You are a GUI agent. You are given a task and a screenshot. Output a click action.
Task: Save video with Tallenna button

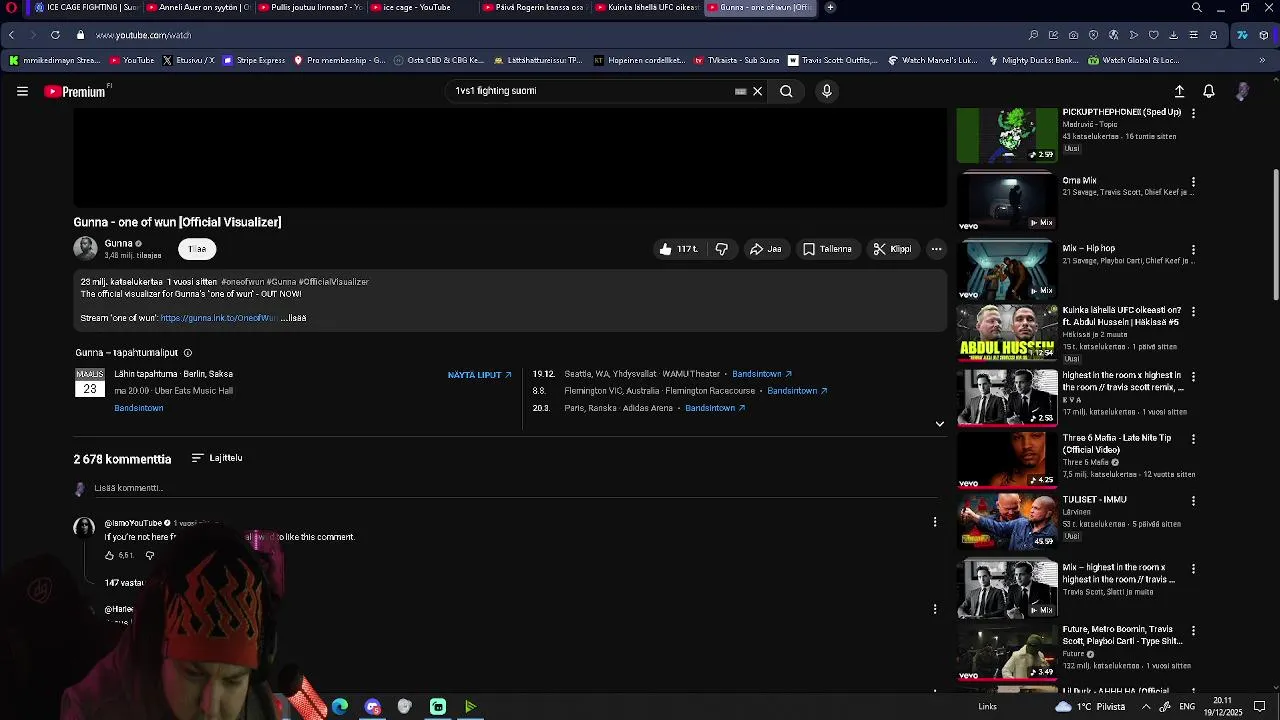coord(827,249)
